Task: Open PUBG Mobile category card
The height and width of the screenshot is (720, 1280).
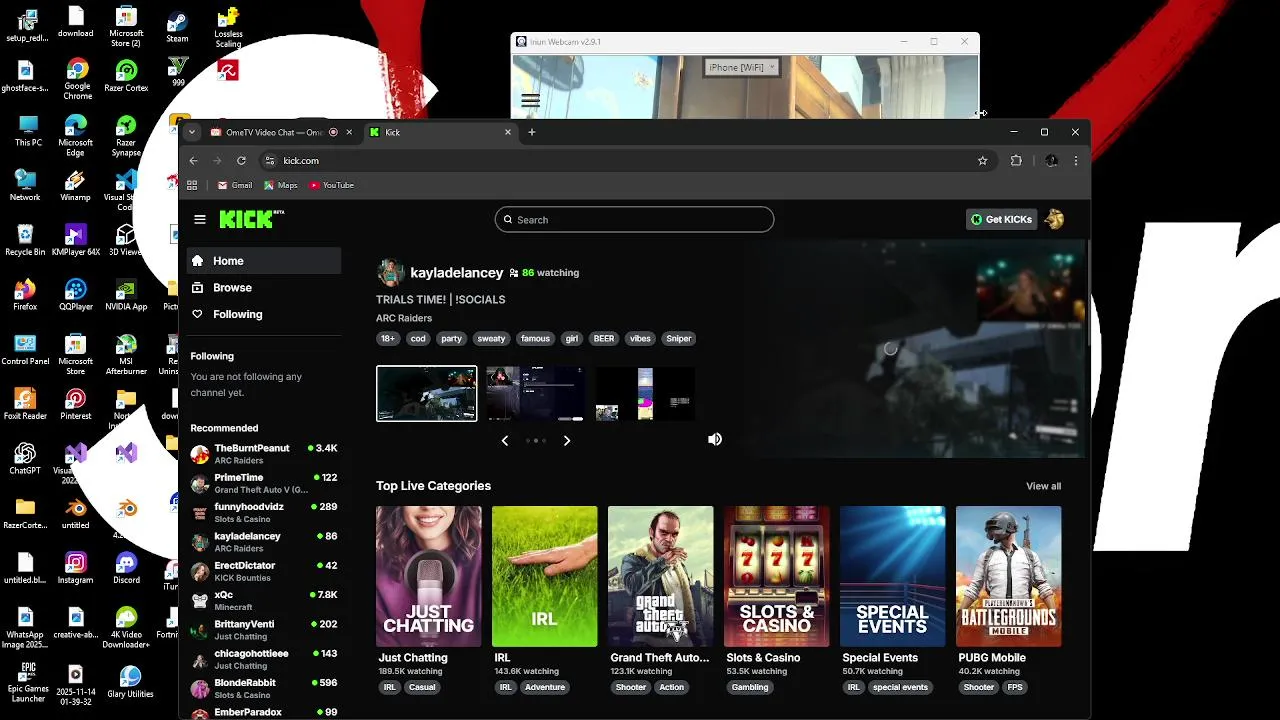Action: [1008, 576]
